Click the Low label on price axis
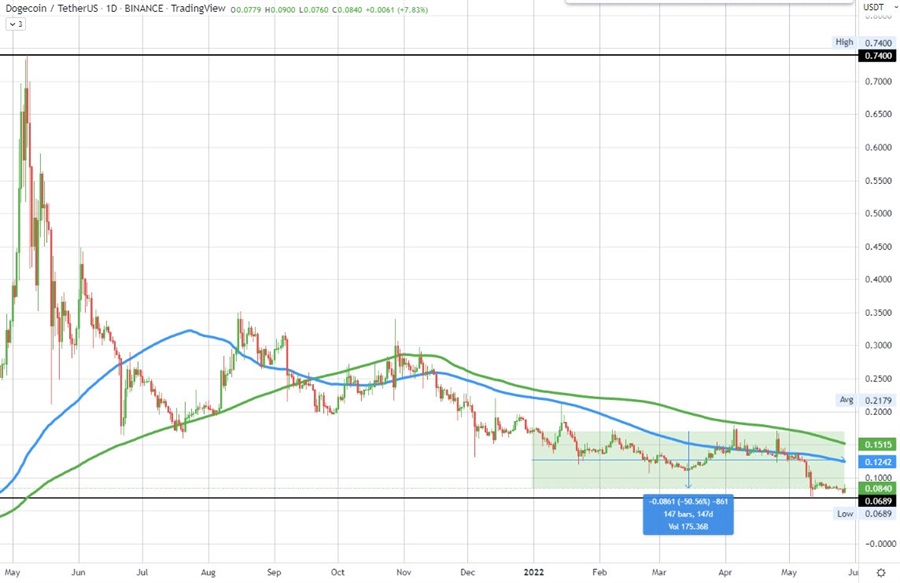The width and height of the screenshot is (900, 583). pos(845,513)
